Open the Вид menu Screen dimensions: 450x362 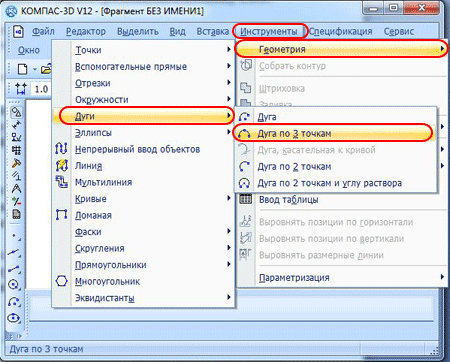(x=177, y=32)
